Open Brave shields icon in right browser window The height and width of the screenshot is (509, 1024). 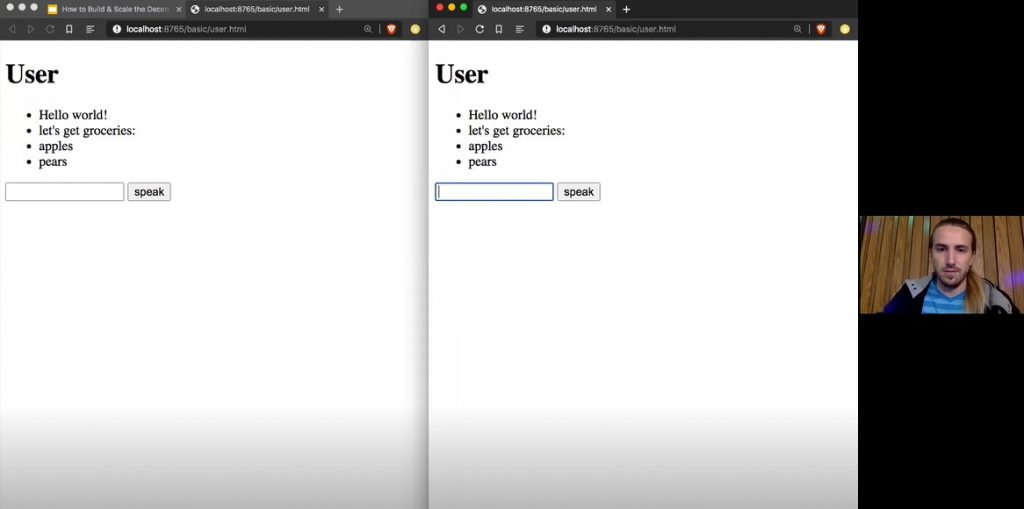tap(821, 29)
